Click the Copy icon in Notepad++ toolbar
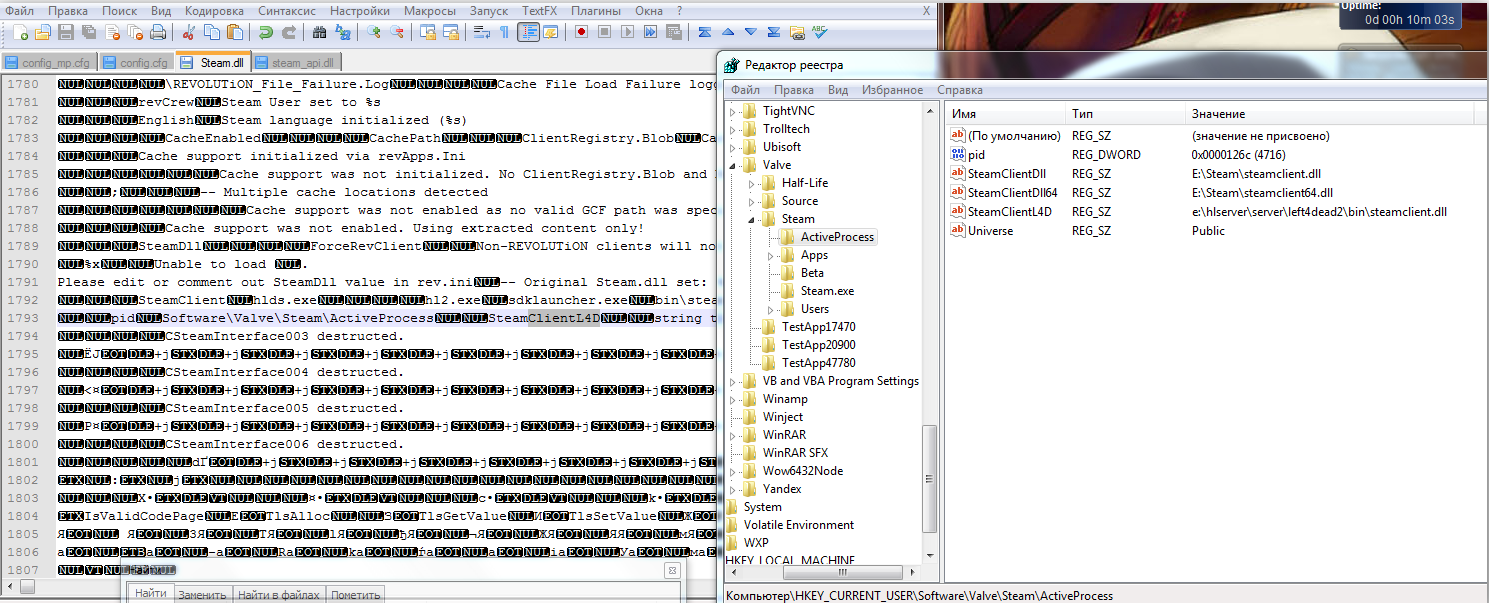Viewport: 1489px width, 603px height. tap(211, 32)
